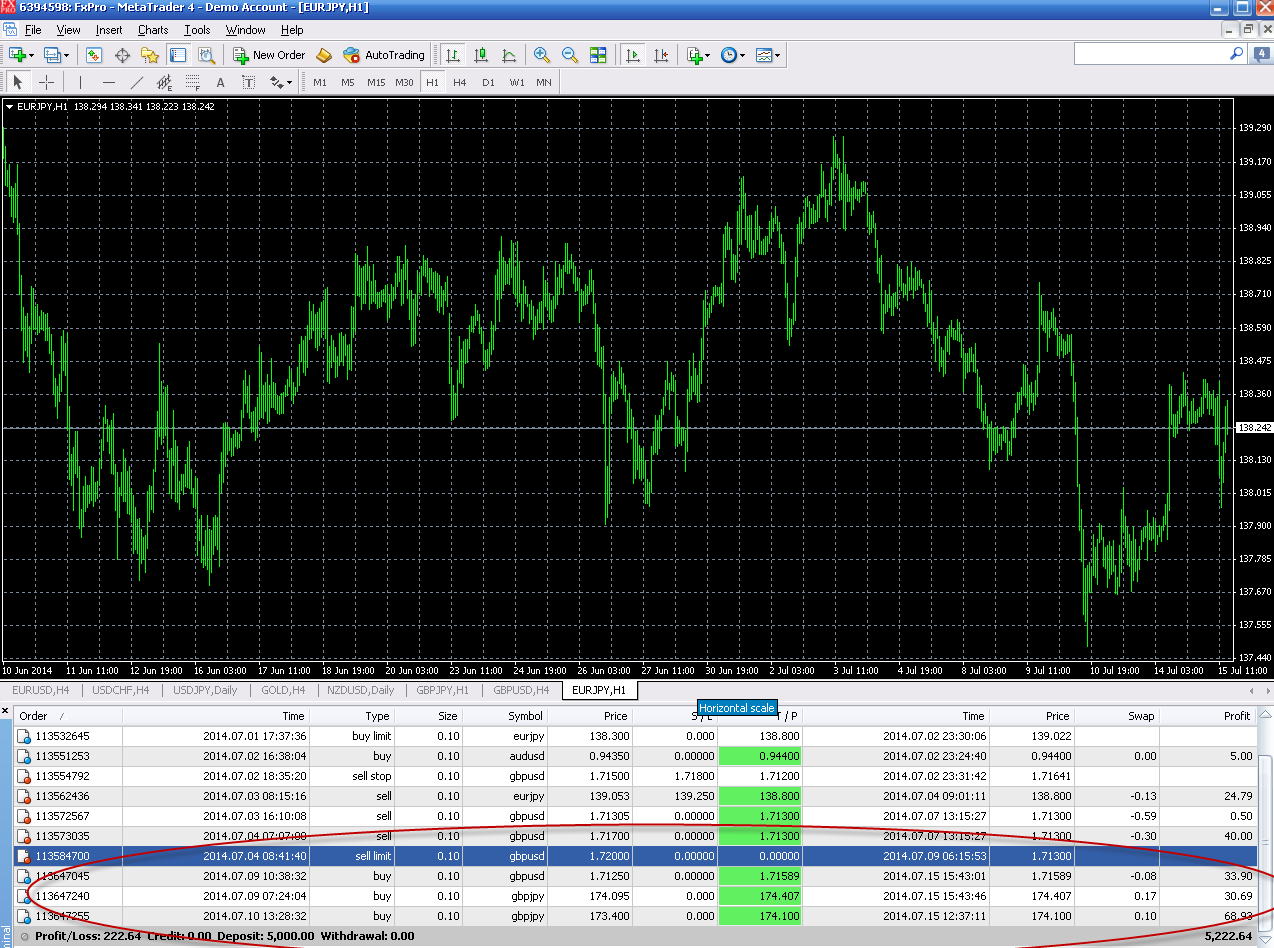Expand the Templates dropdown arrow

coord(778,55)
